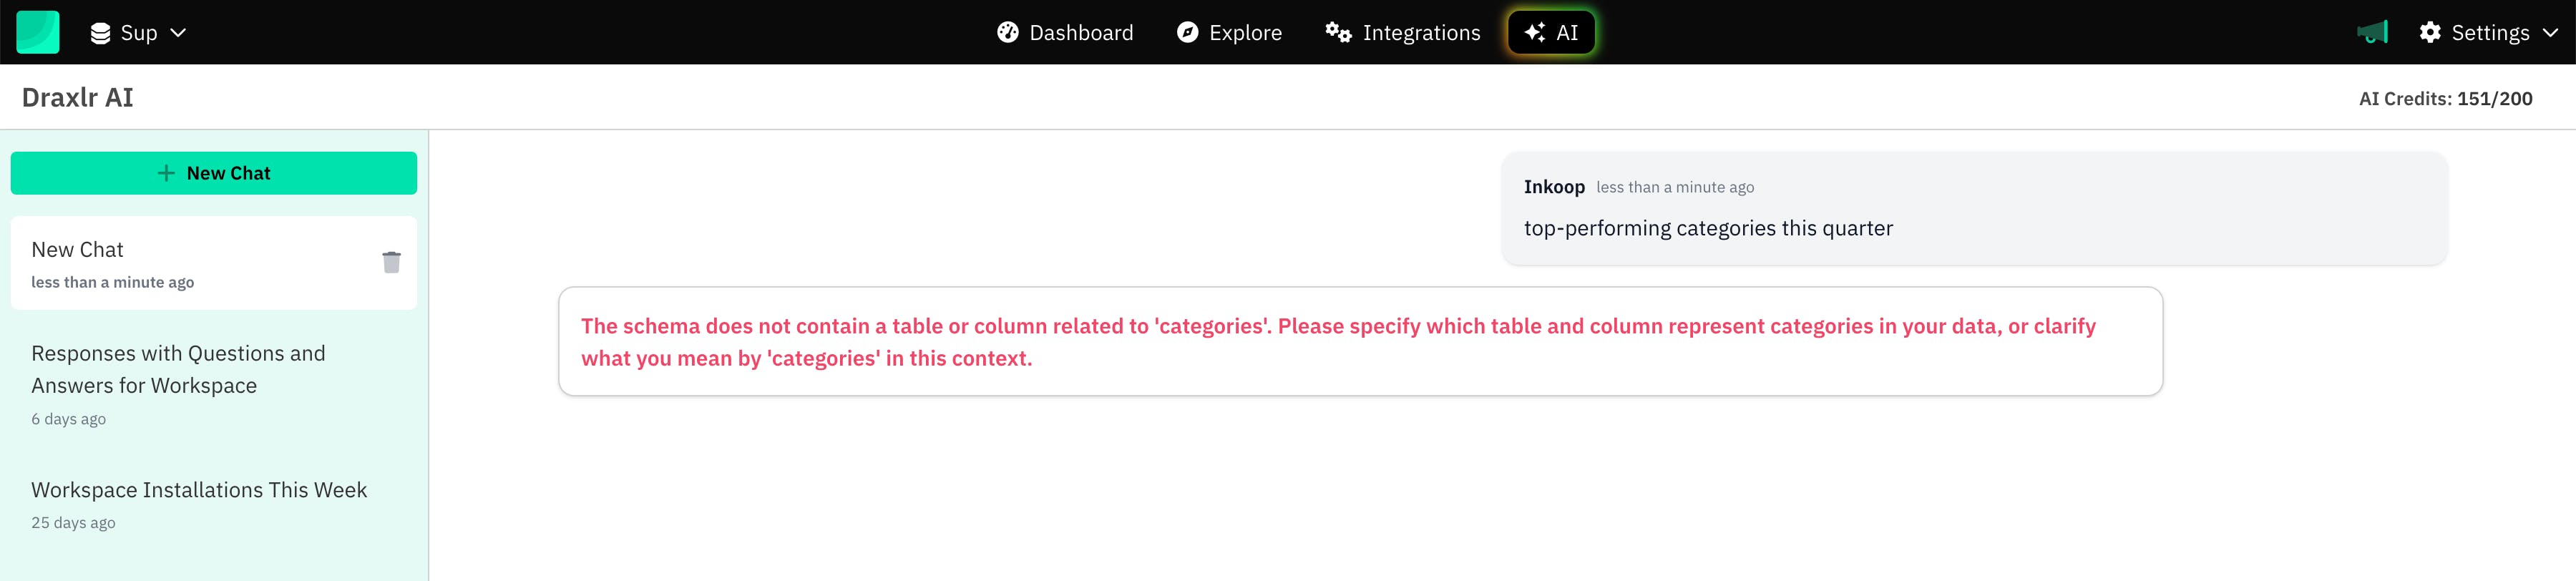Open Workspace Installations This Week chat
Image resolution: width=2576 pixels, height=581 pixels.
tap(199, 490)
